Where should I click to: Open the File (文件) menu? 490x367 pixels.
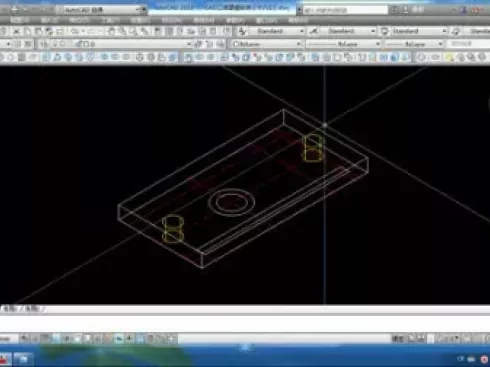pyautogui.click(x=20, y=21)
